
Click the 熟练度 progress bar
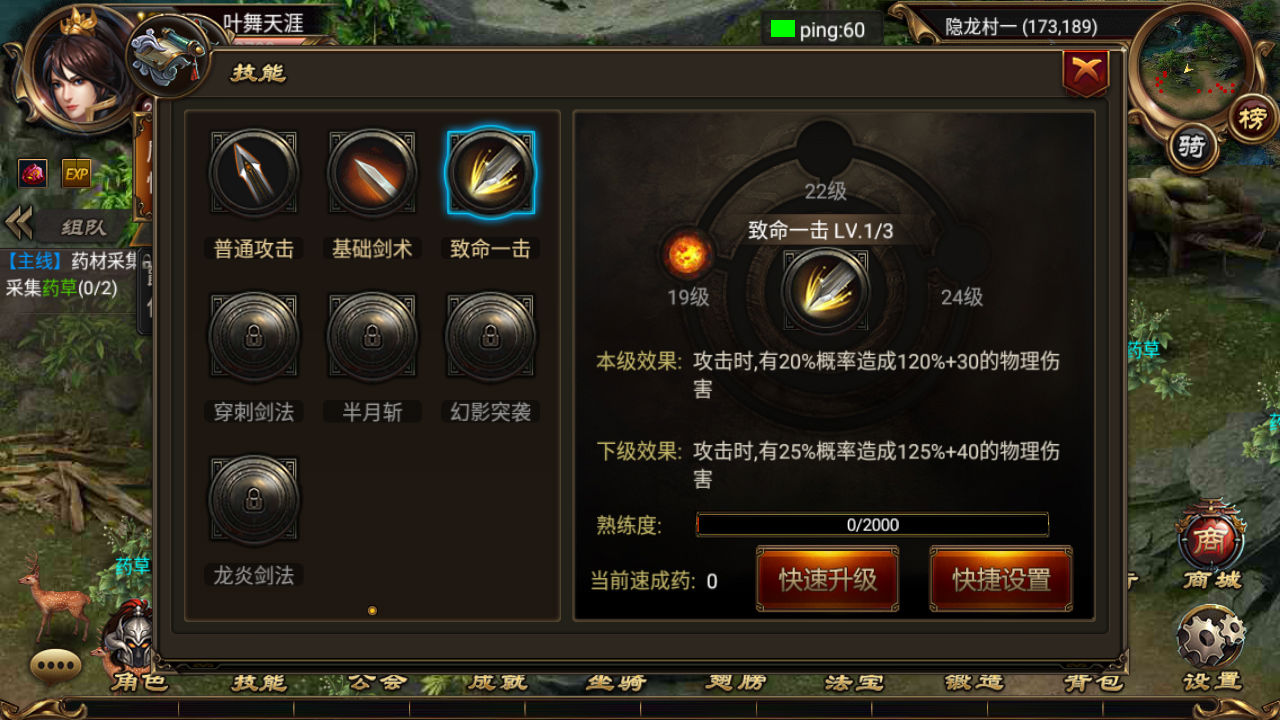872,524
